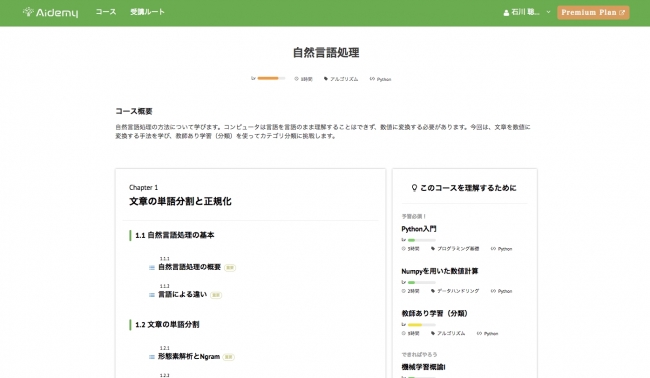
Task: Click the list icon beside 言語による違い
Action: click(x=152, y=295)
